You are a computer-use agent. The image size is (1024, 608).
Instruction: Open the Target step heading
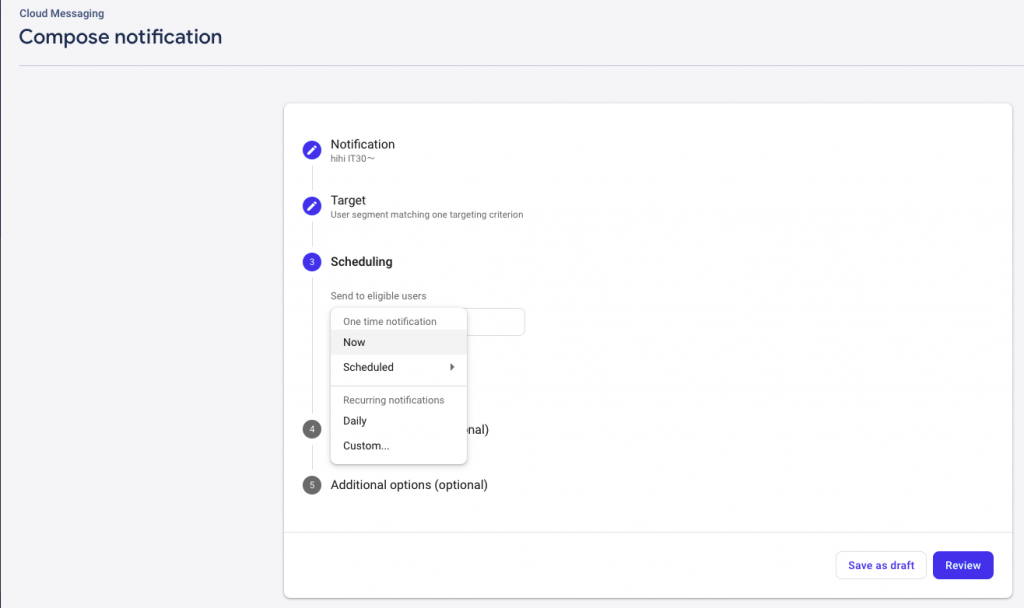coord(348,200)
